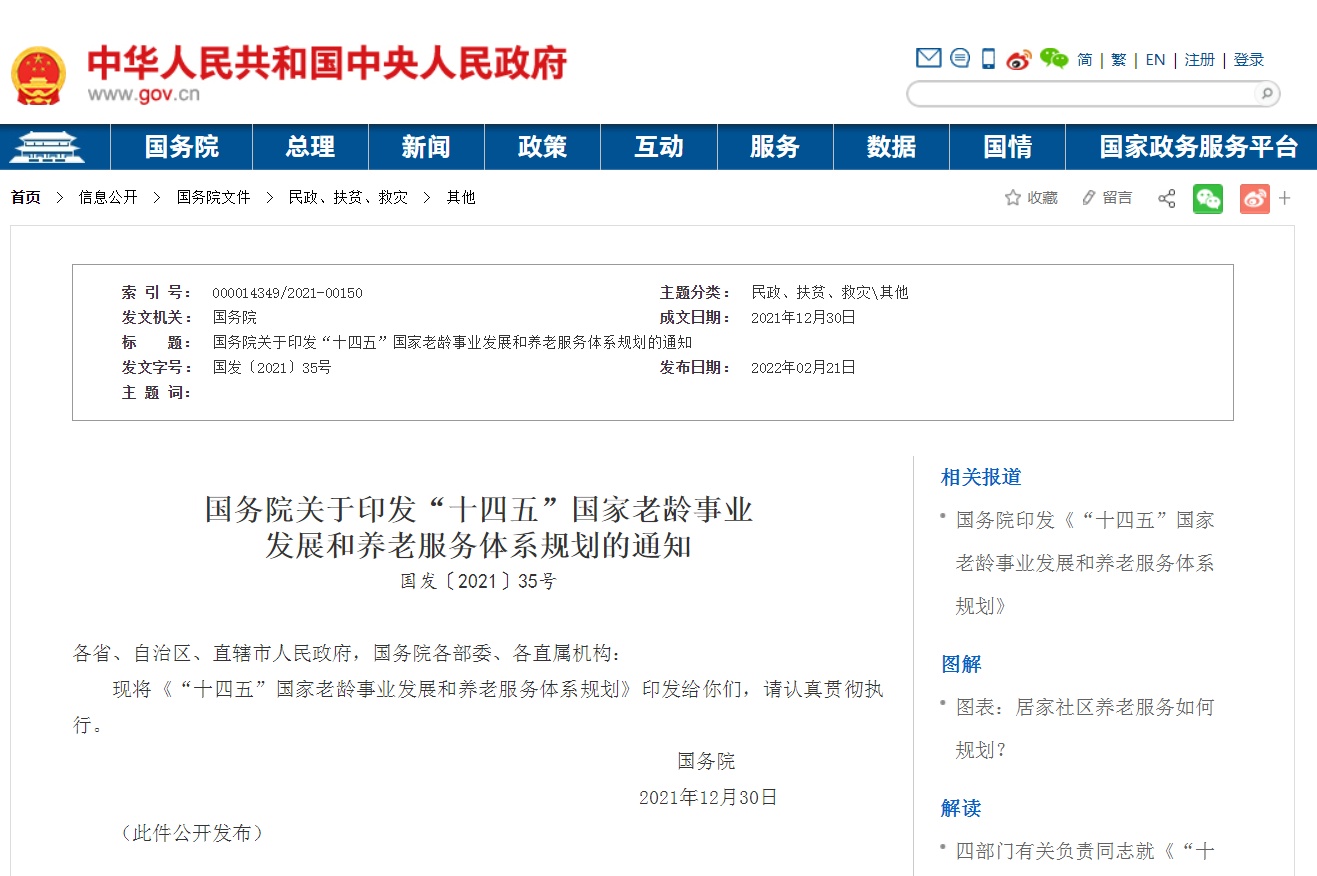Click the share icon beside 留言

pyautogui.click(x=1166, y=198)
